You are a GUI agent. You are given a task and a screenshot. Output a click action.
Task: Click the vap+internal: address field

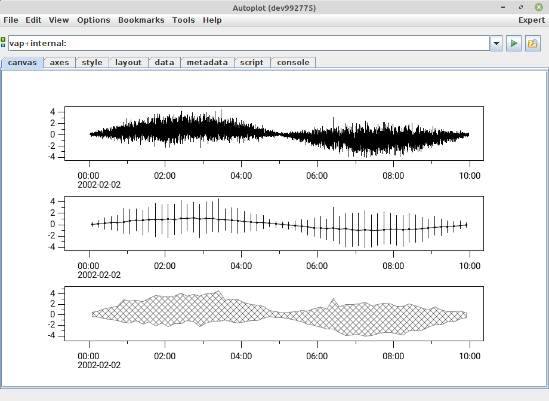pos(249,43)
